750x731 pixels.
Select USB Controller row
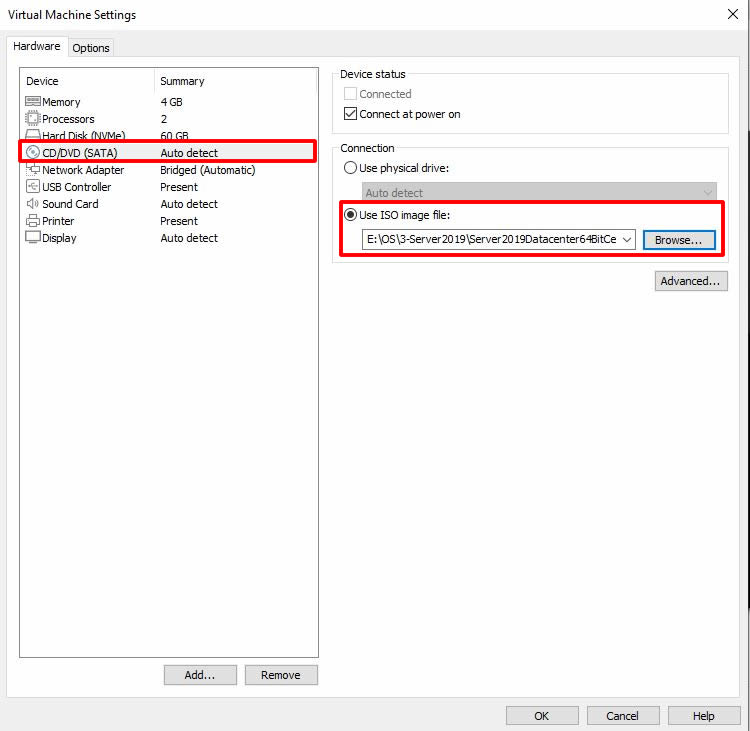click(x=168, y=187)
